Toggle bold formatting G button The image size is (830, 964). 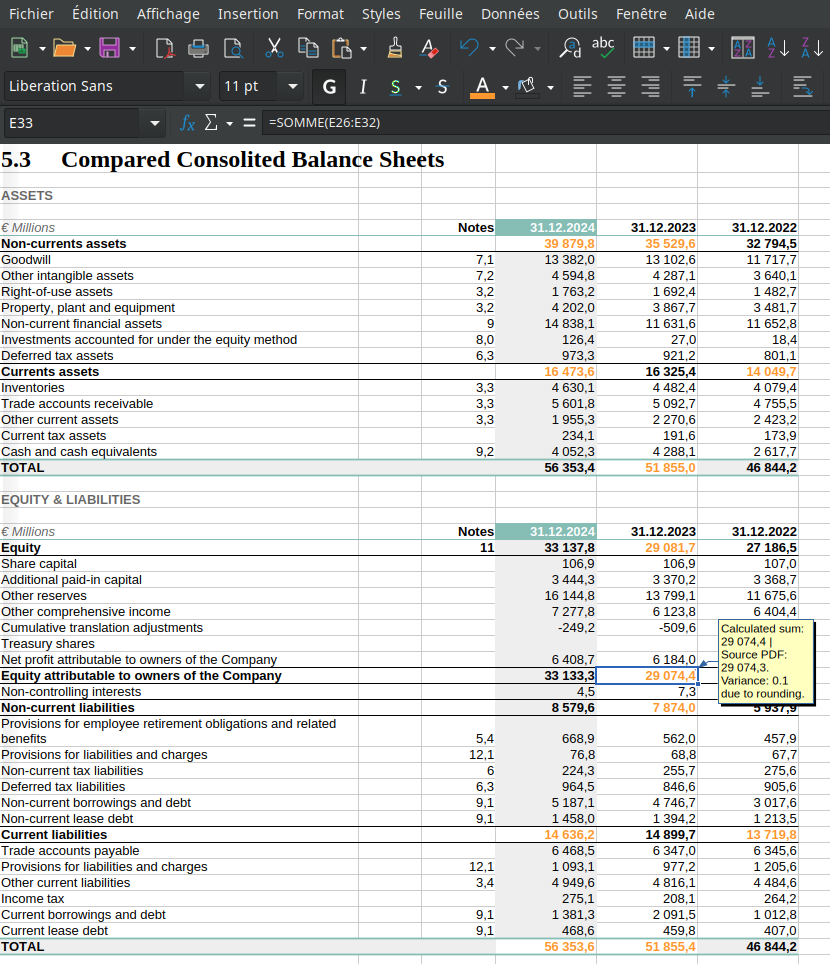pos(329,87)
